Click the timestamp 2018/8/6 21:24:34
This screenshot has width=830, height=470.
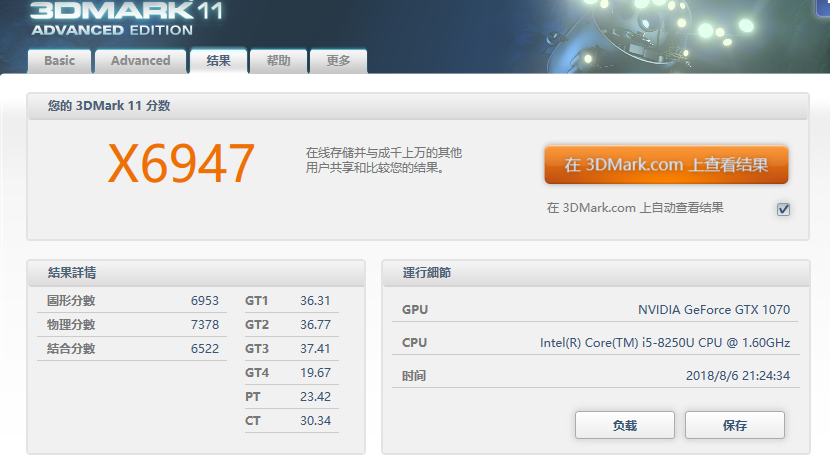(738, 376)
